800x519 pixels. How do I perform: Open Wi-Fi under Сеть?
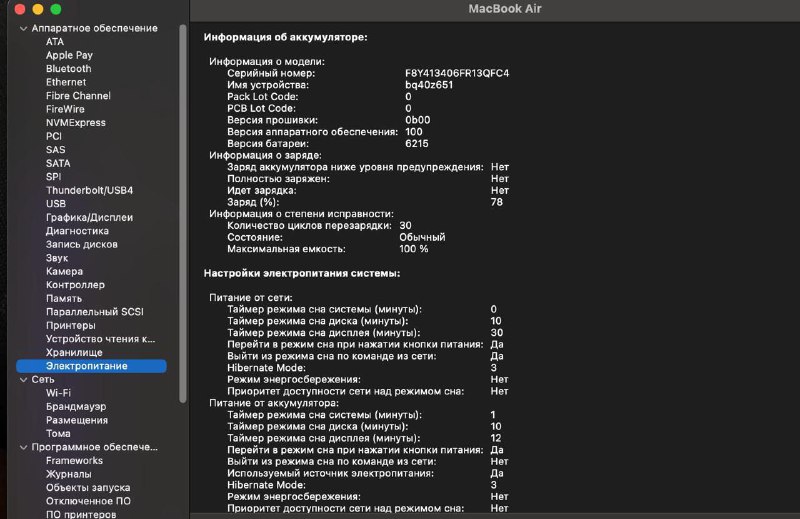pyautogui.click(x=58, y=393)
